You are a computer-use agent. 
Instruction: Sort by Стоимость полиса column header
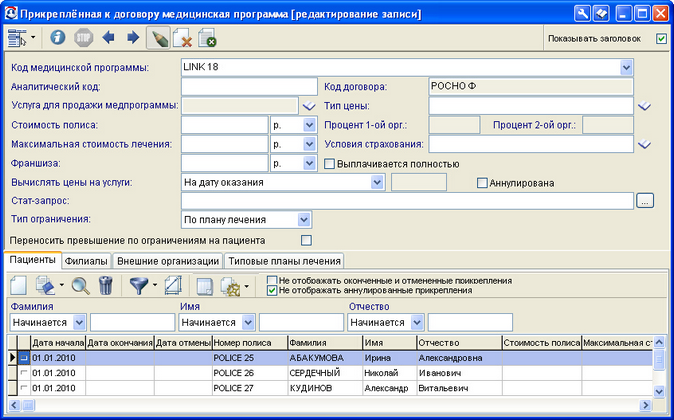542,343
